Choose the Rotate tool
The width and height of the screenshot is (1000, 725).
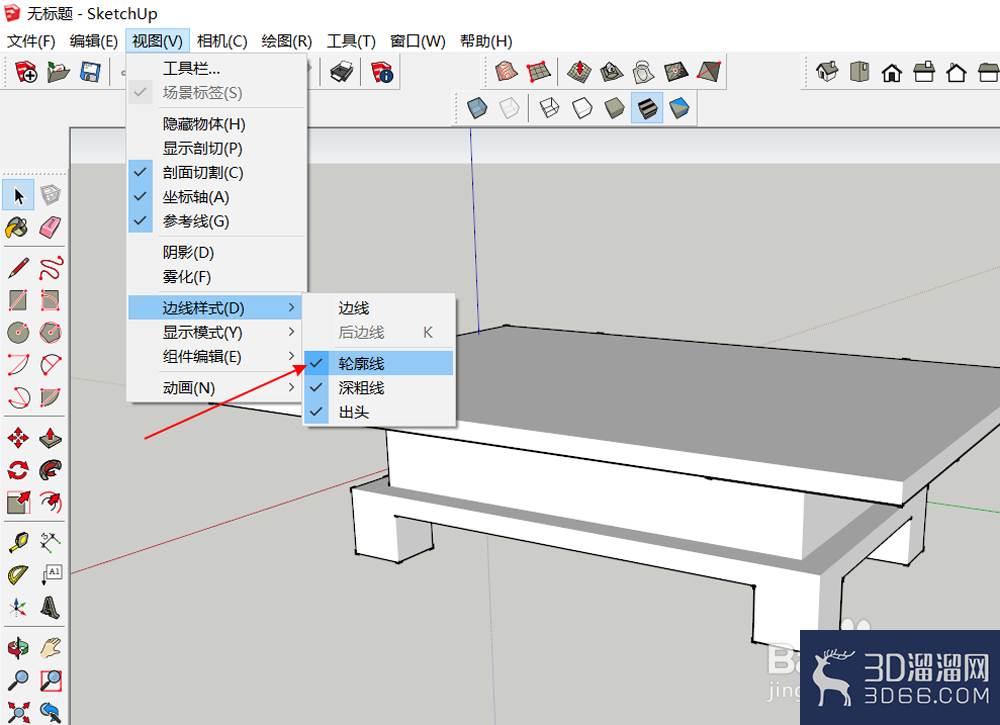[18, 471]
